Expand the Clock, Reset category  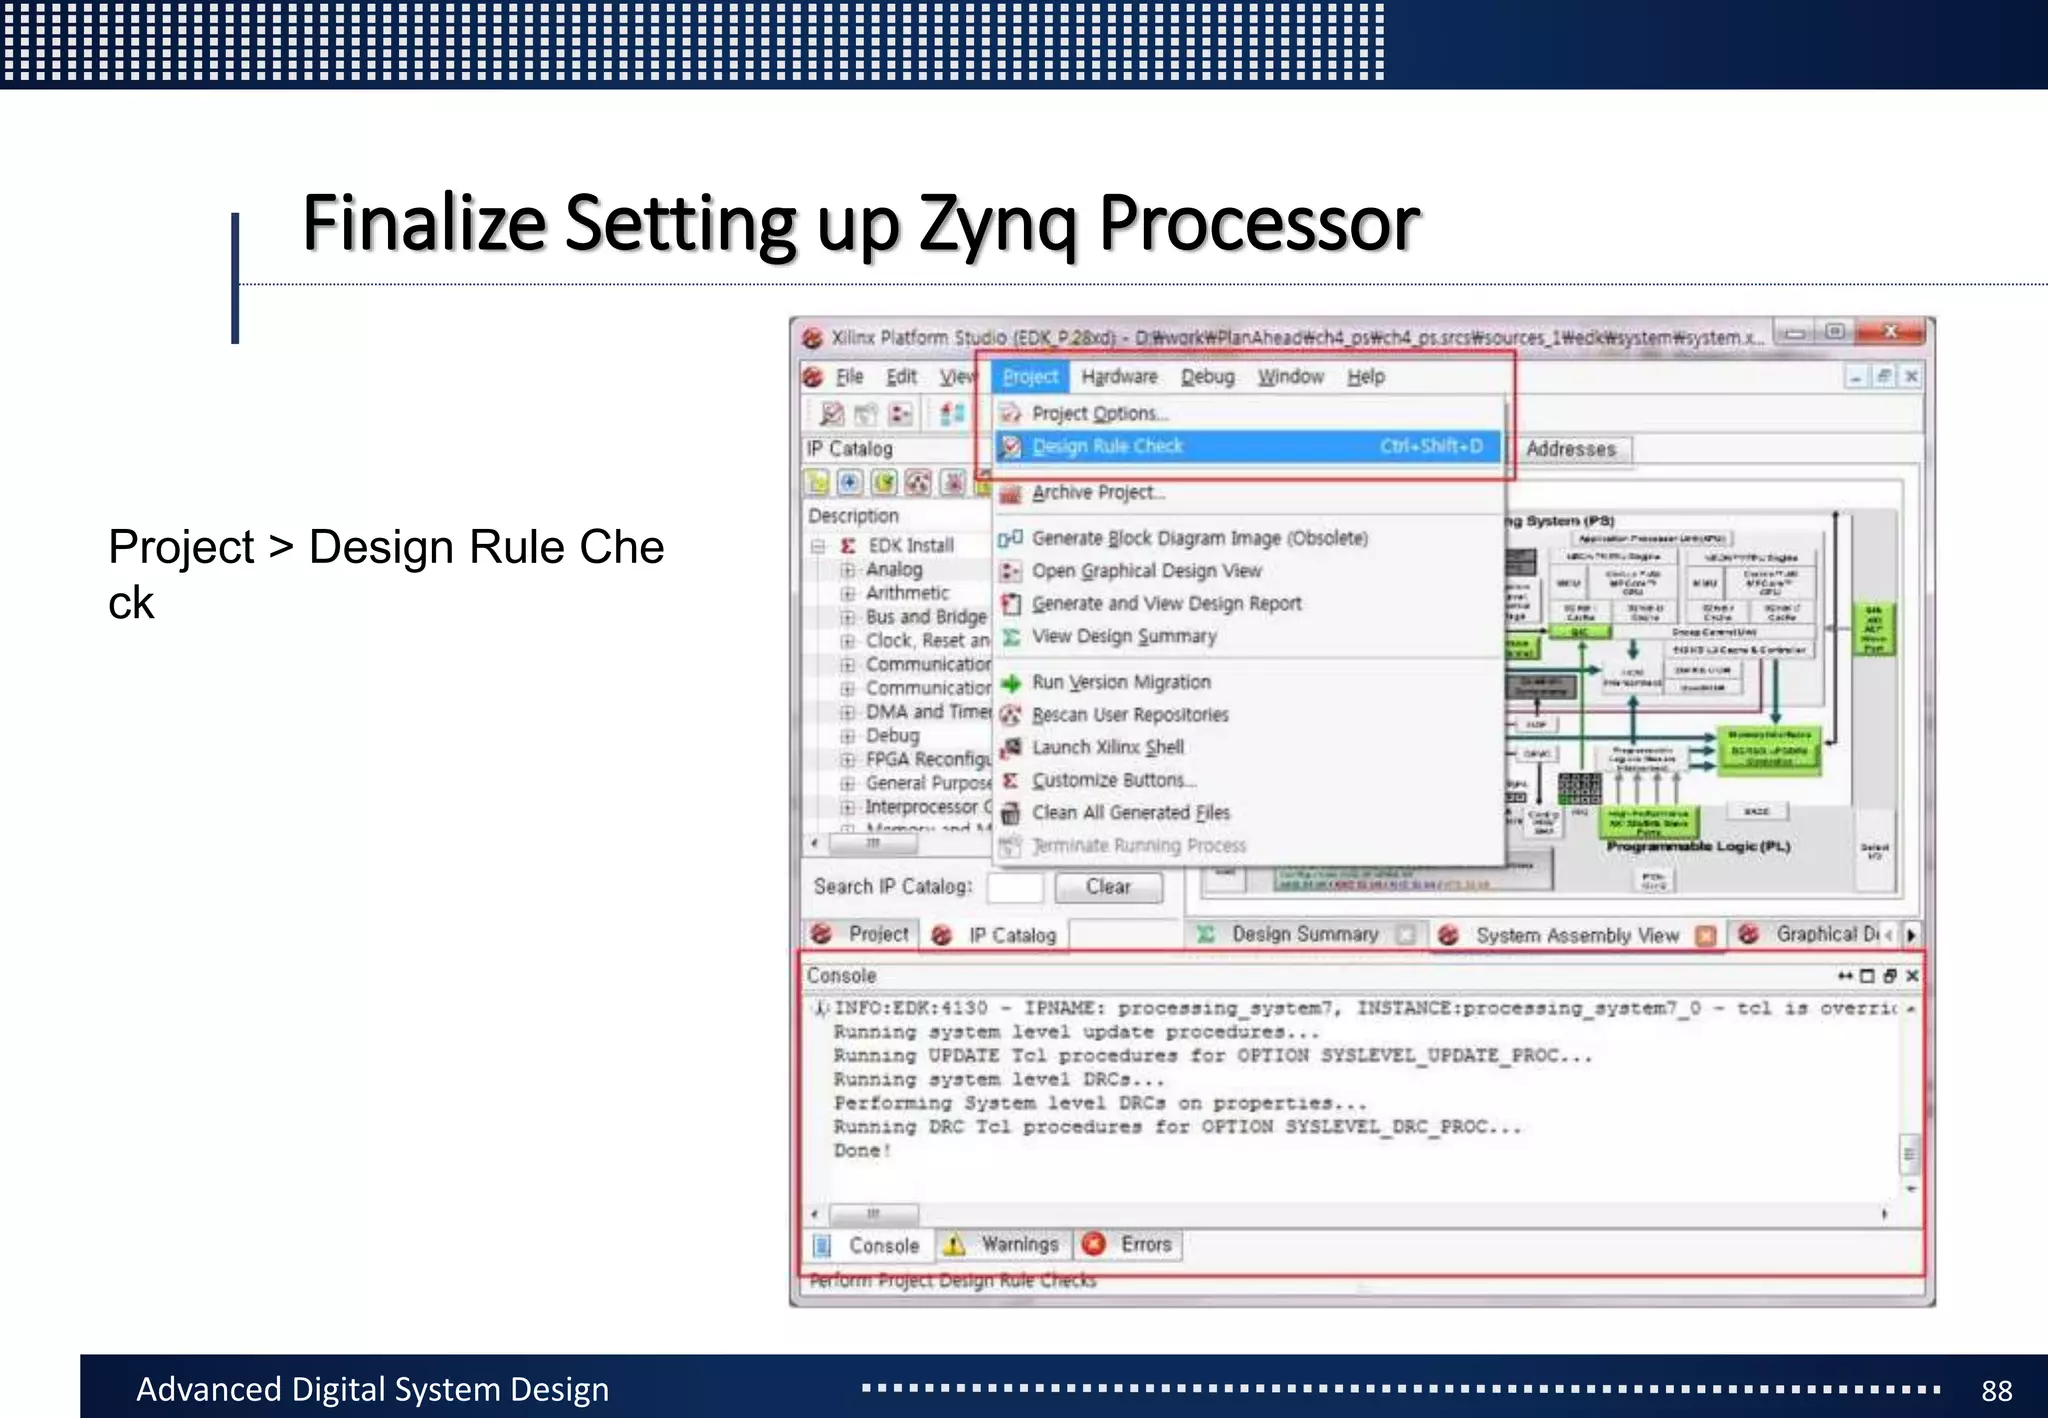(848, 641)
